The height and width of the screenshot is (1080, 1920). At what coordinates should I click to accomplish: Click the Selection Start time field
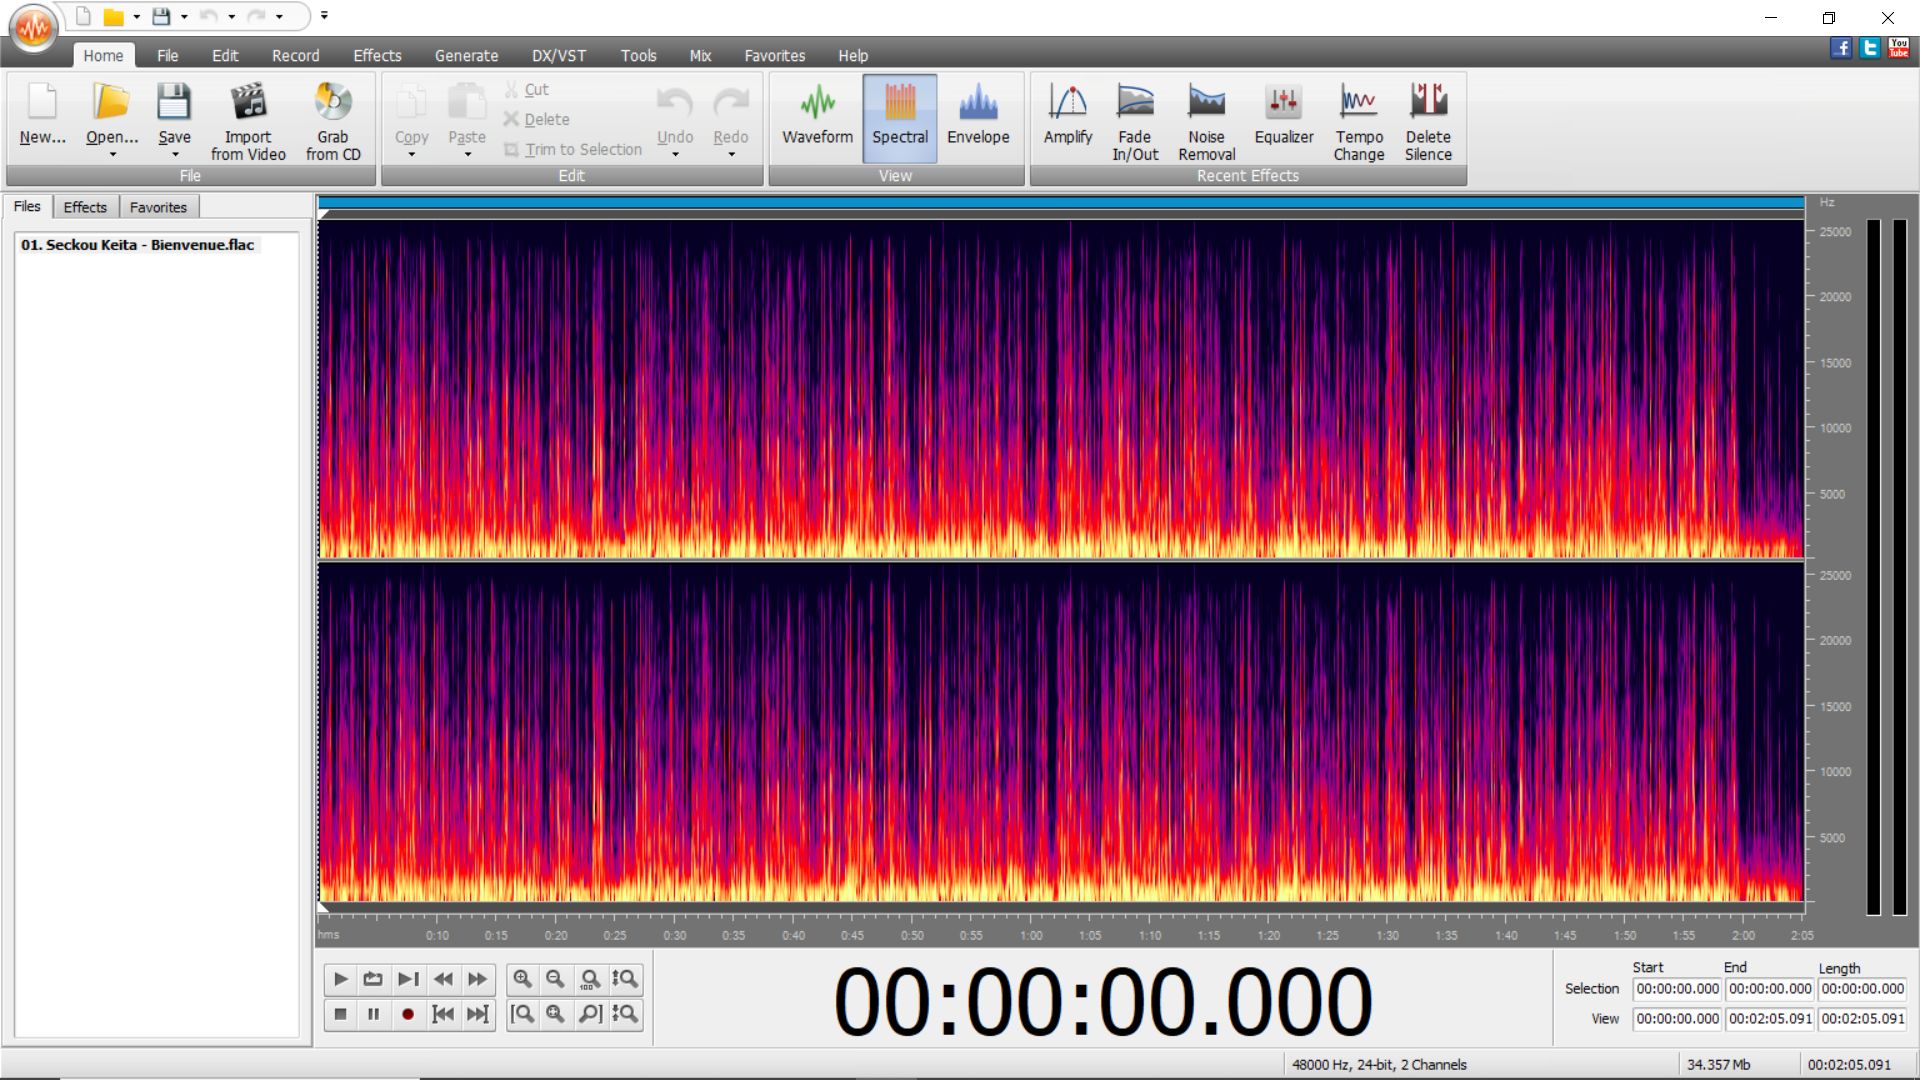pos(1677,989)
